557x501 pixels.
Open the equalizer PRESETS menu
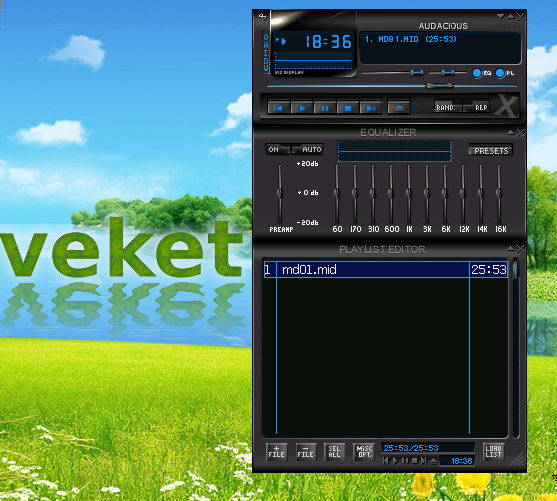click(x=491, y=150)
